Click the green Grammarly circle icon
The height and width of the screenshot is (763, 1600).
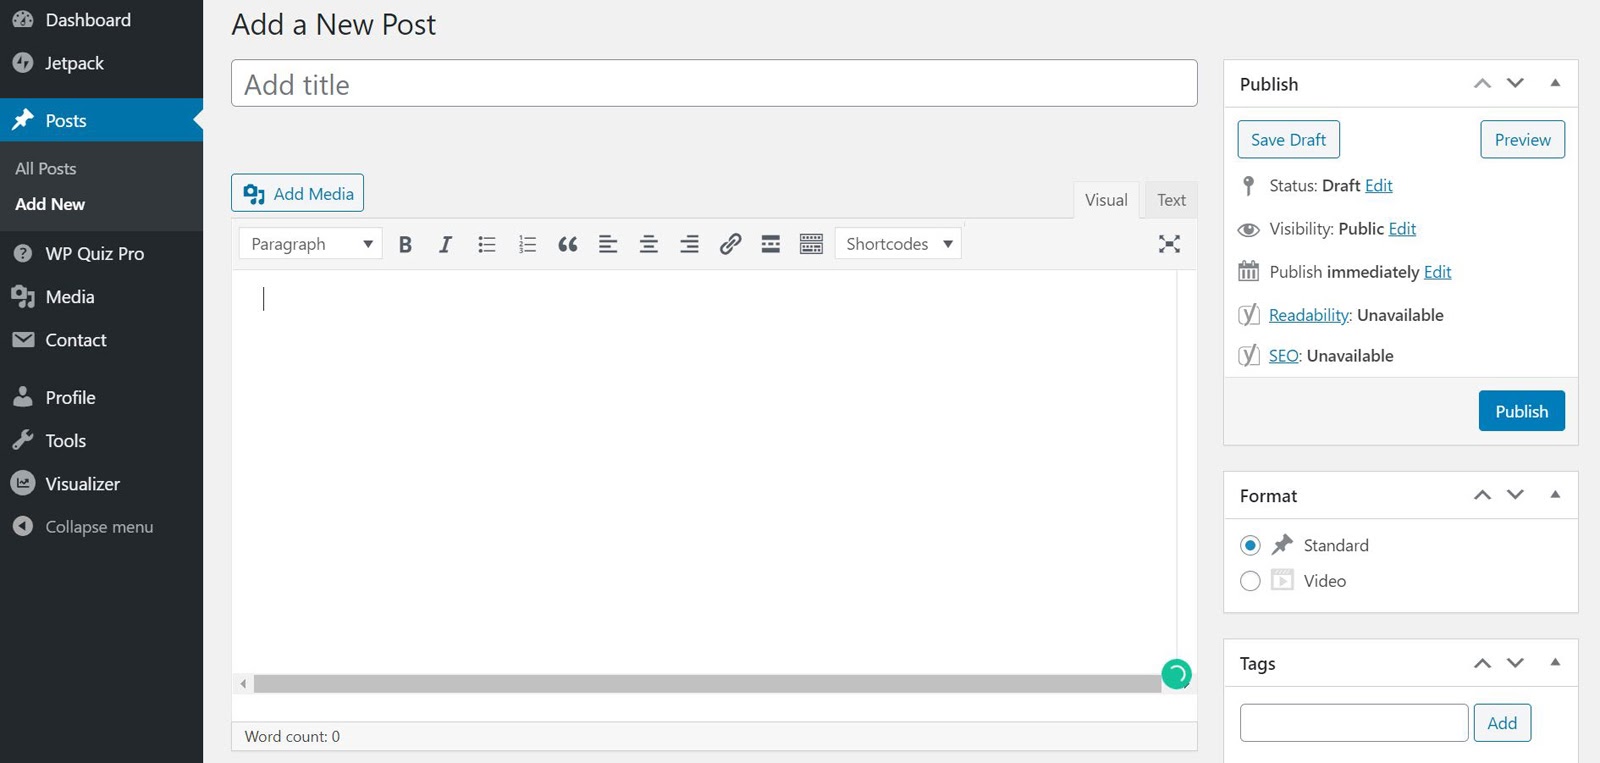pos(1176,675)
